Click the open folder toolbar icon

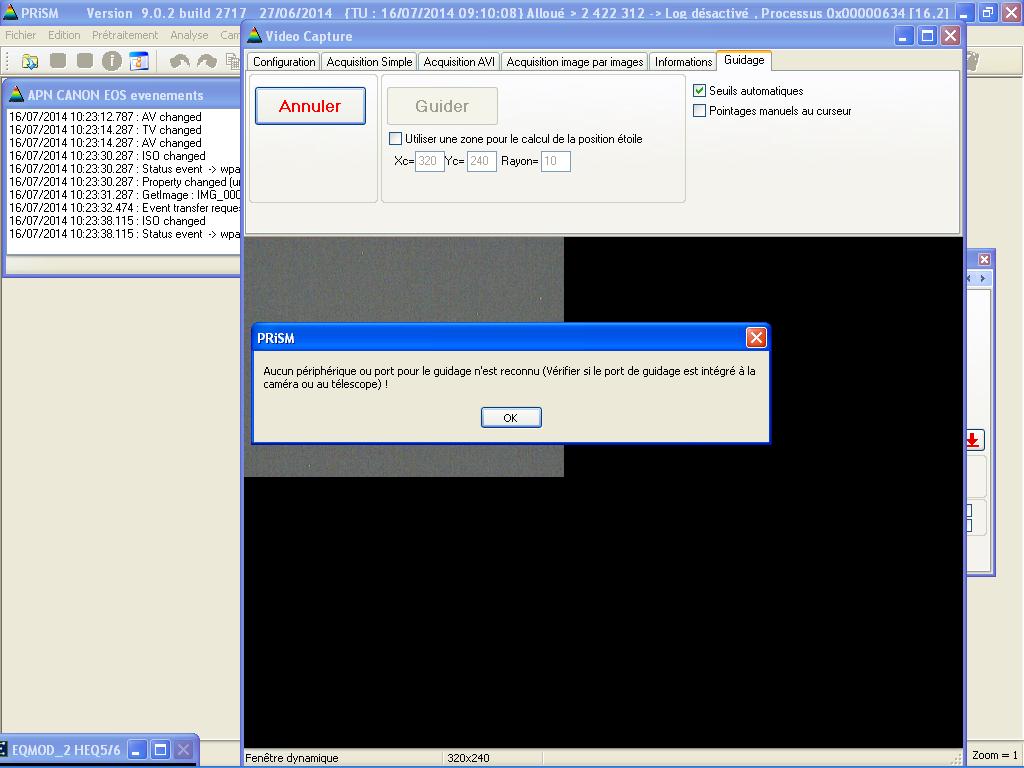pos(30,61)
